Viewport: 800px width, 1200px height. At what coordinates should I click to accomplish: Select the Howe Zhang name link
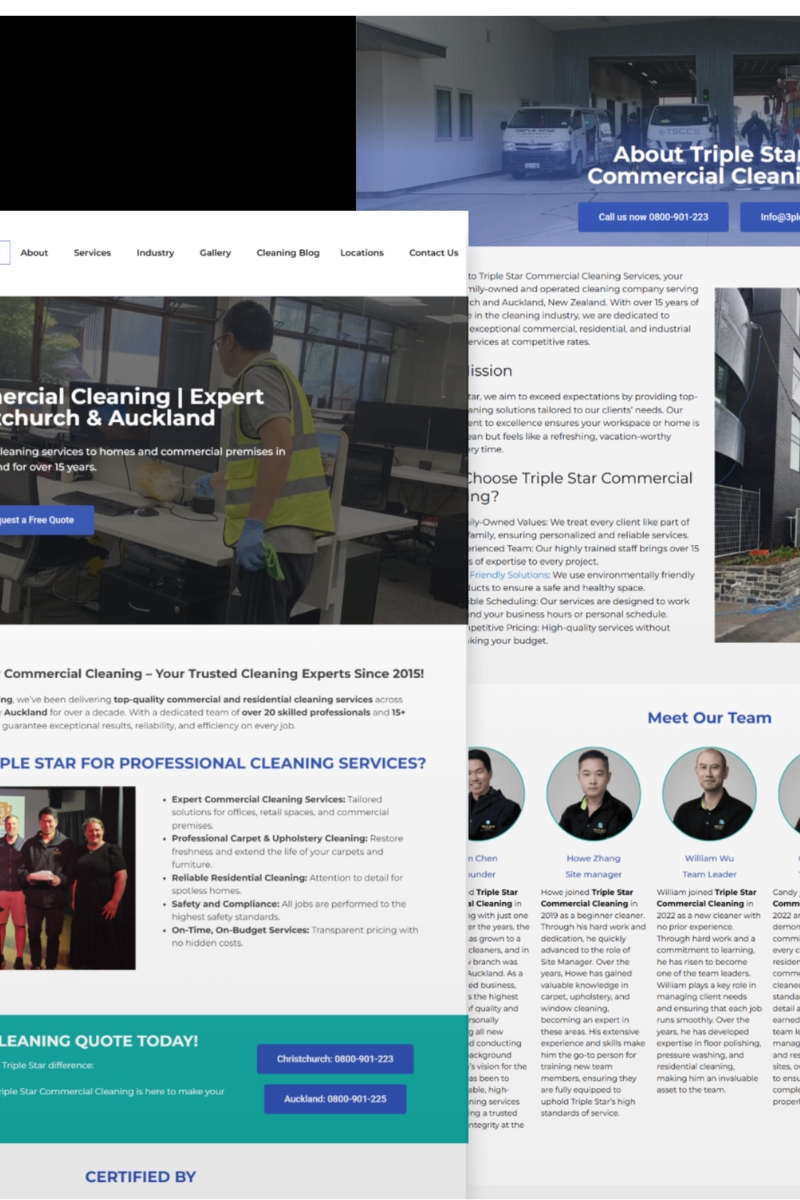[x=593, y=858]
